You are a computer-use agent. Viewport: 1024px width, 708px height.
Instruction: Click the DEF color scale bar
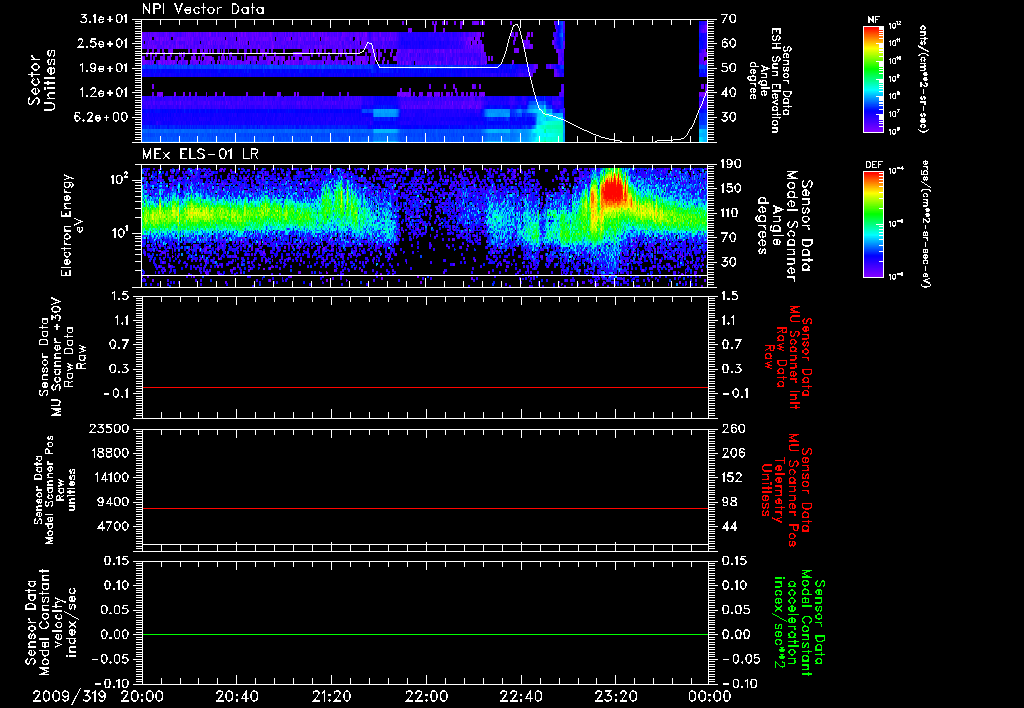[x=874, y=224]
